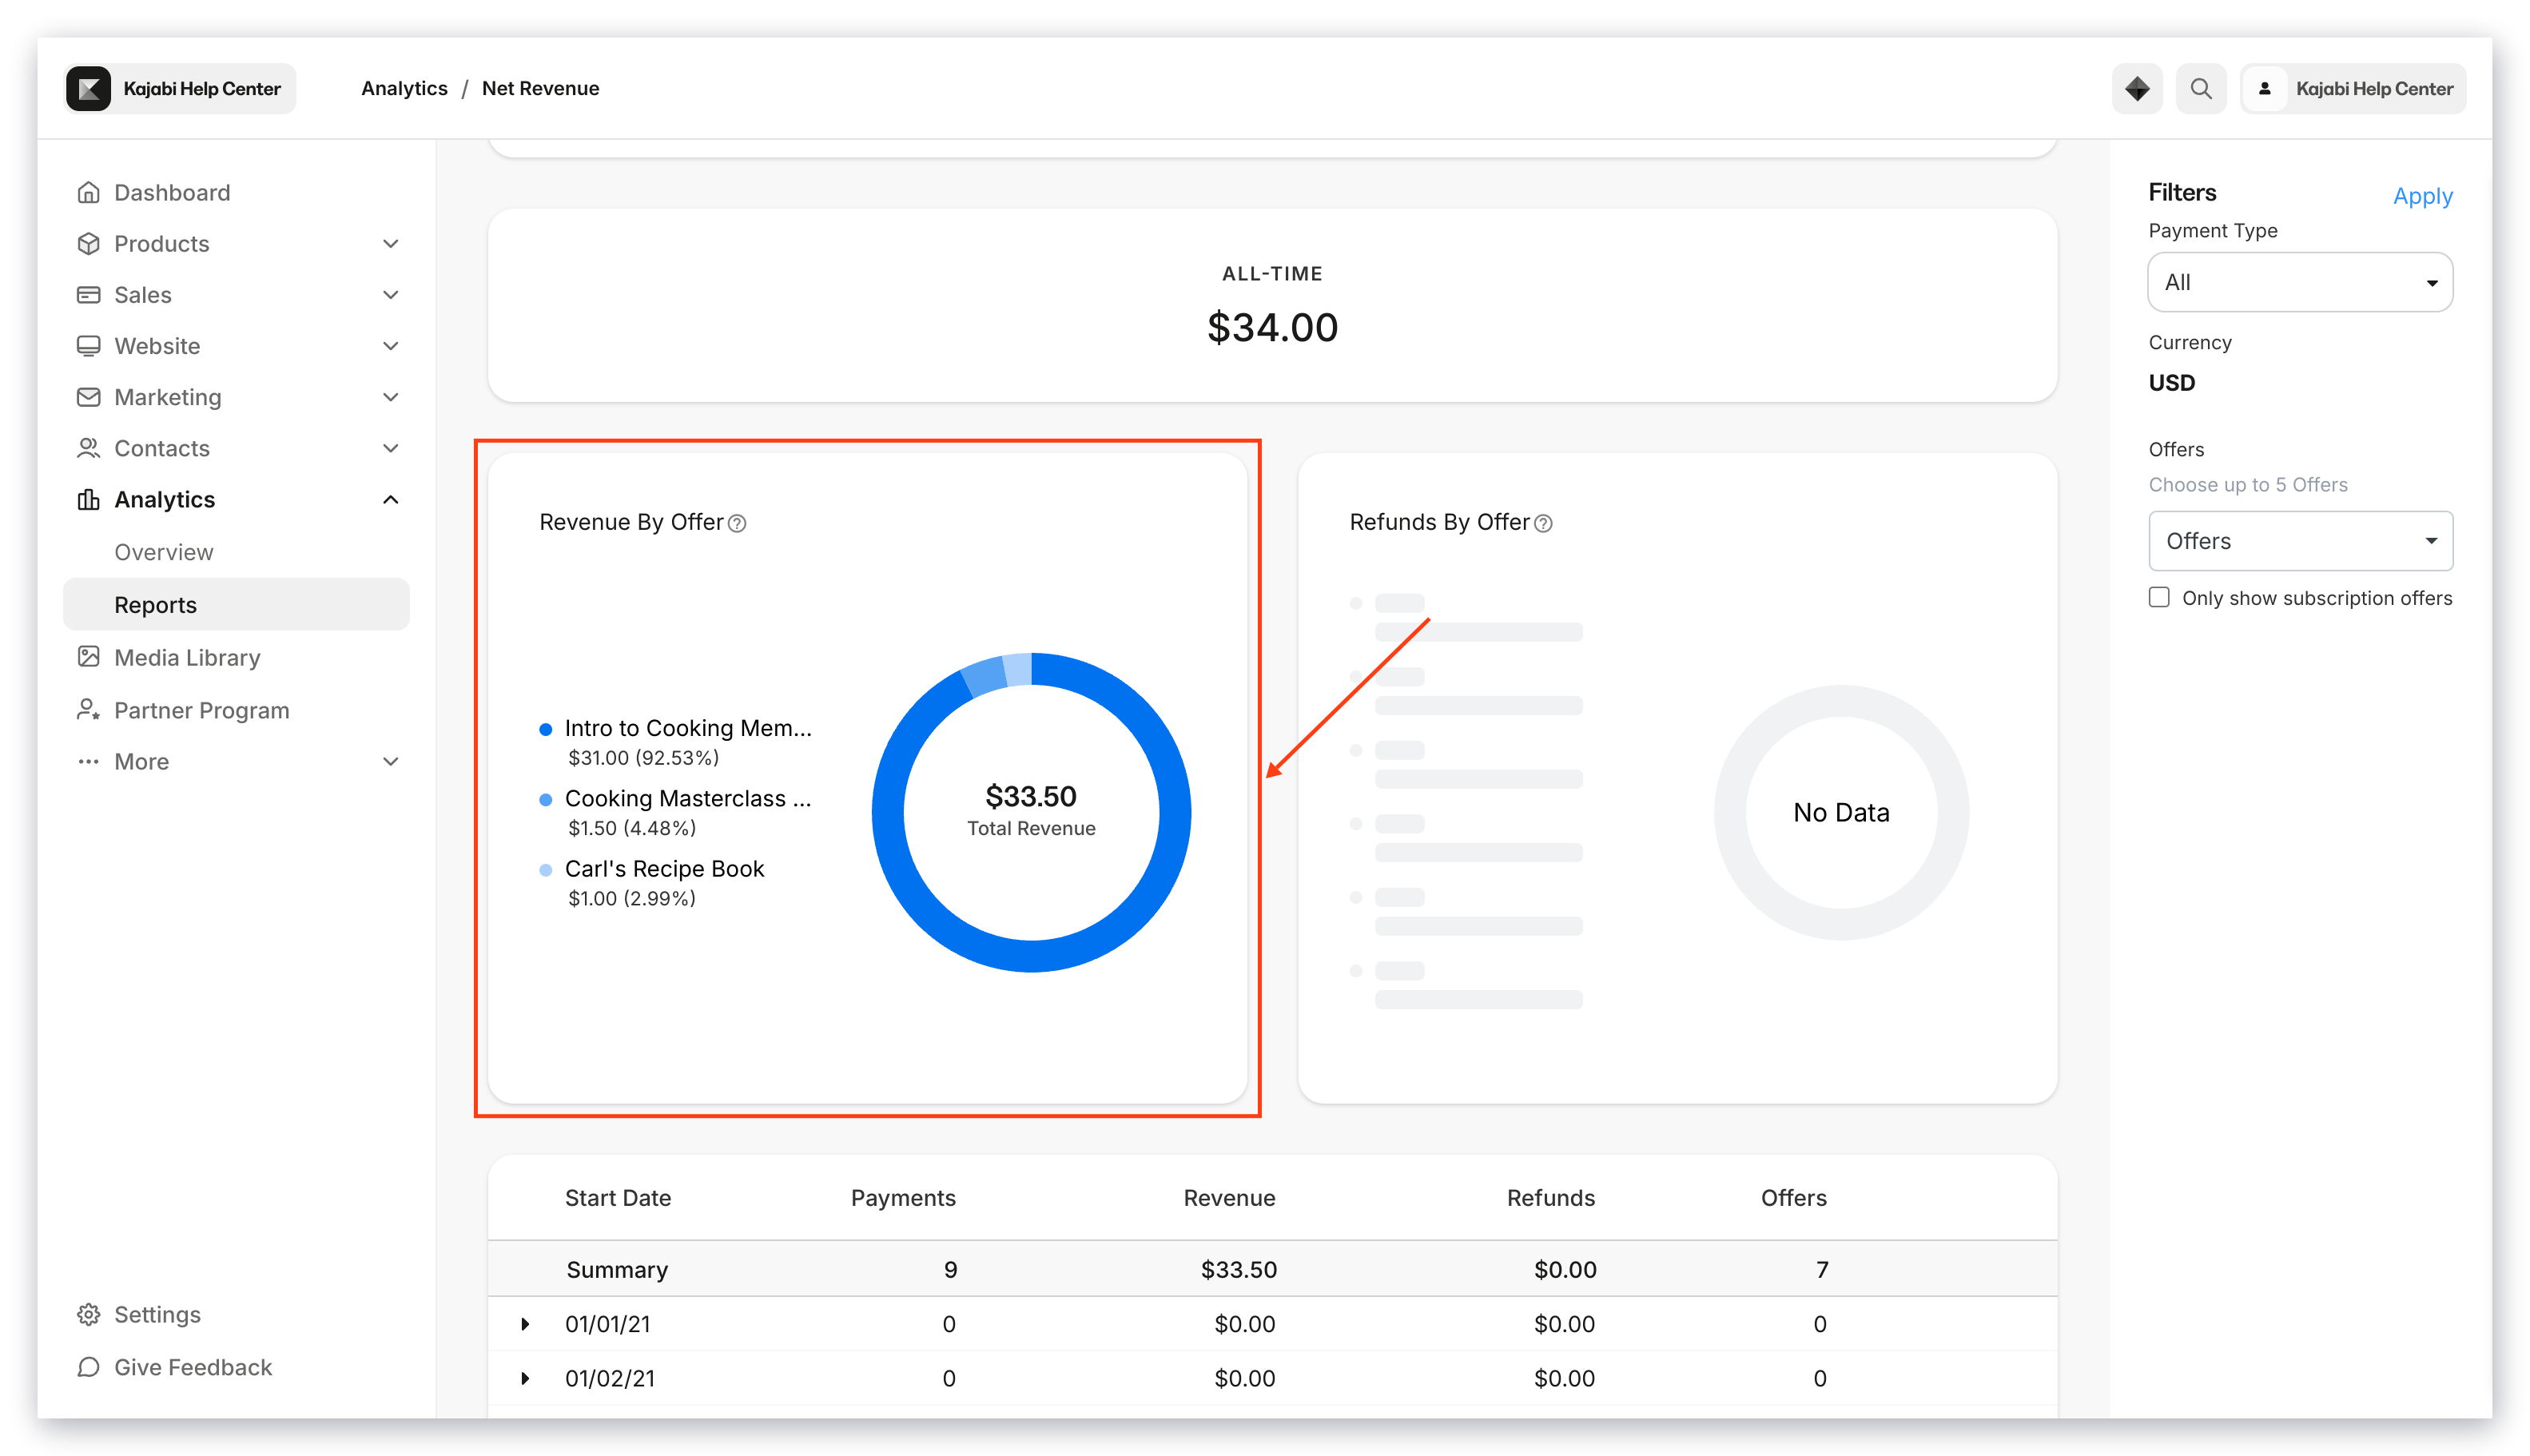Click the Kajabi logo icon
The width and height of the screenshot is (2530, 1456).
(88, 89)
